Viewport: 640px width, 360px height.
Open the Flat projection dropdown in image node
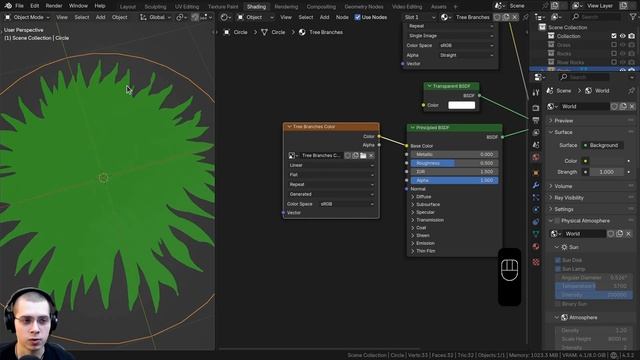[331, 175]
